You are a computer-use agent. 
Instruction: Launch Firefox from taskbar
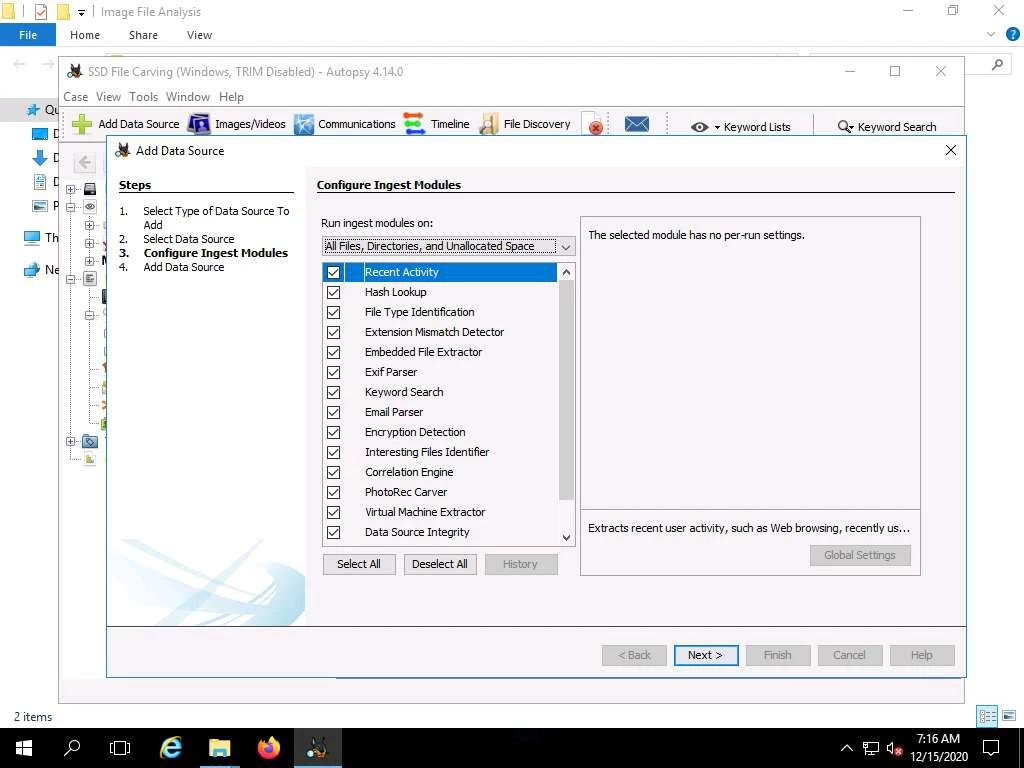pyautogui.click(x=268, y=748)
